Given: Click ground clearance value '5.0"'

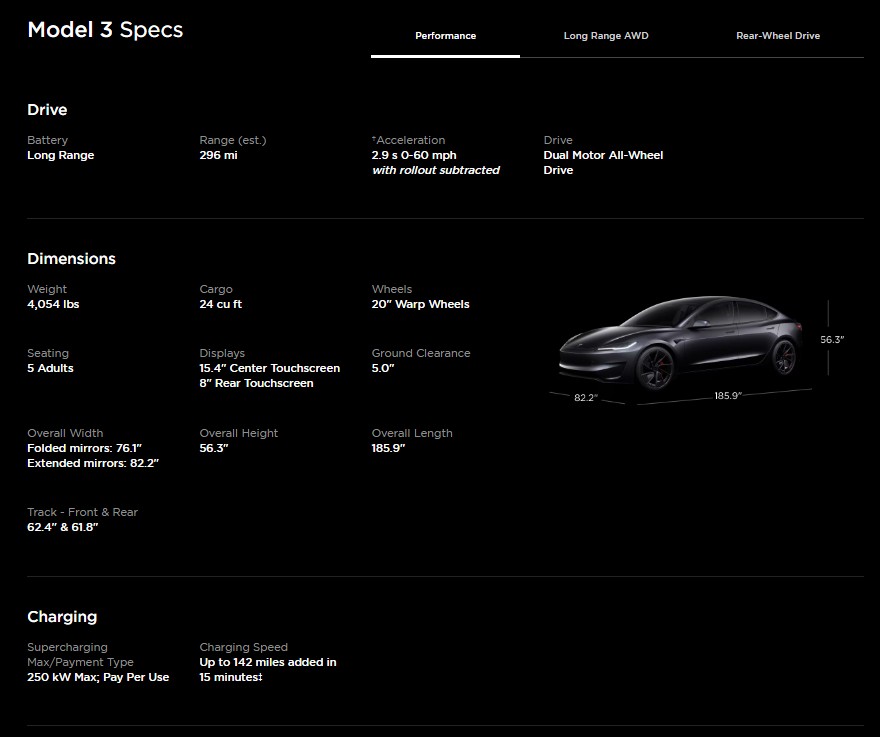Looking at the screenshot, I should [x=383, y=368].
